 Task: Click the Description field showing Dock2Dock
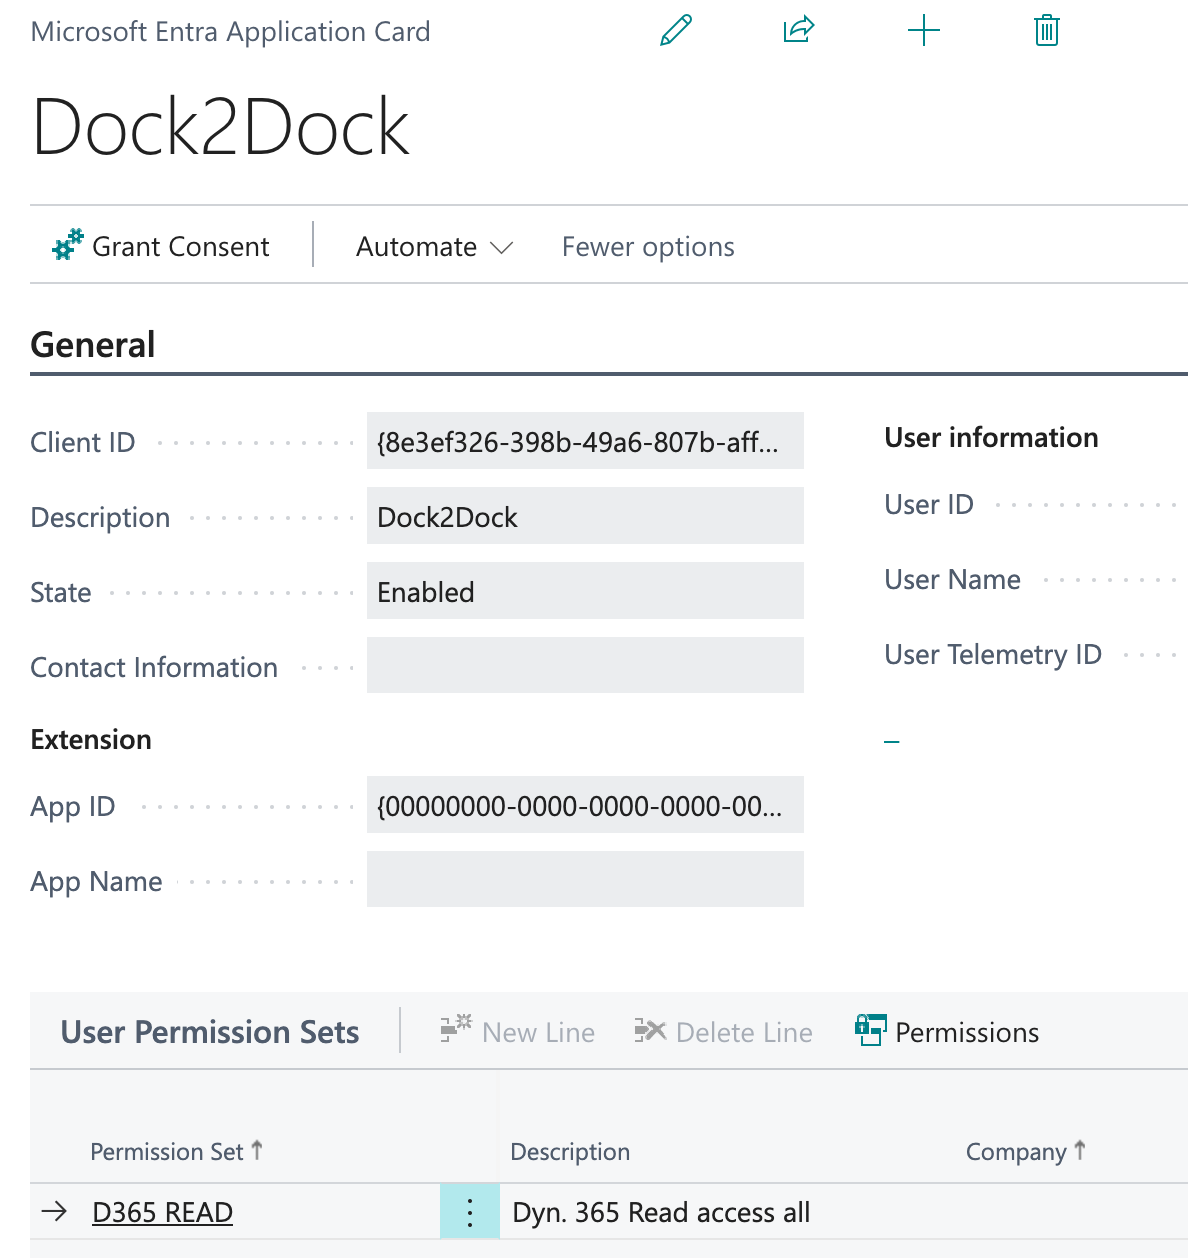585,516
